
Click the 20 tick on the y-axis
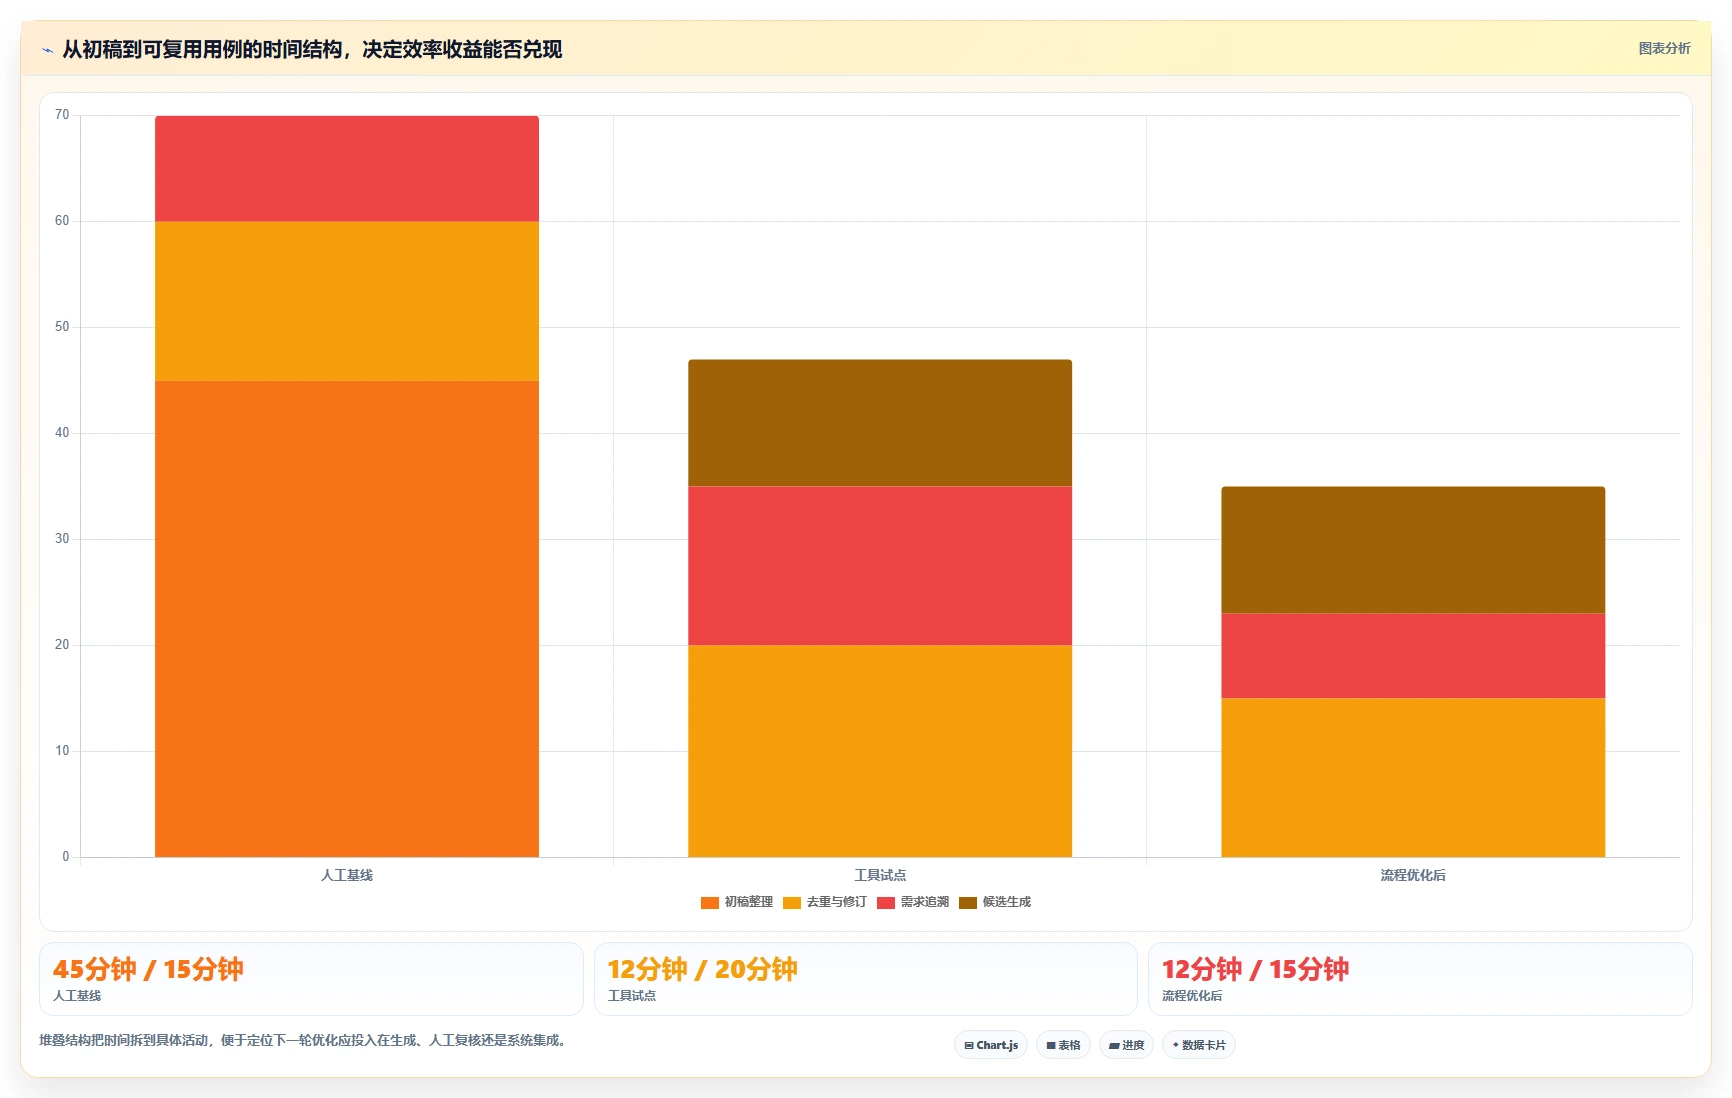(x=62, y=645)
